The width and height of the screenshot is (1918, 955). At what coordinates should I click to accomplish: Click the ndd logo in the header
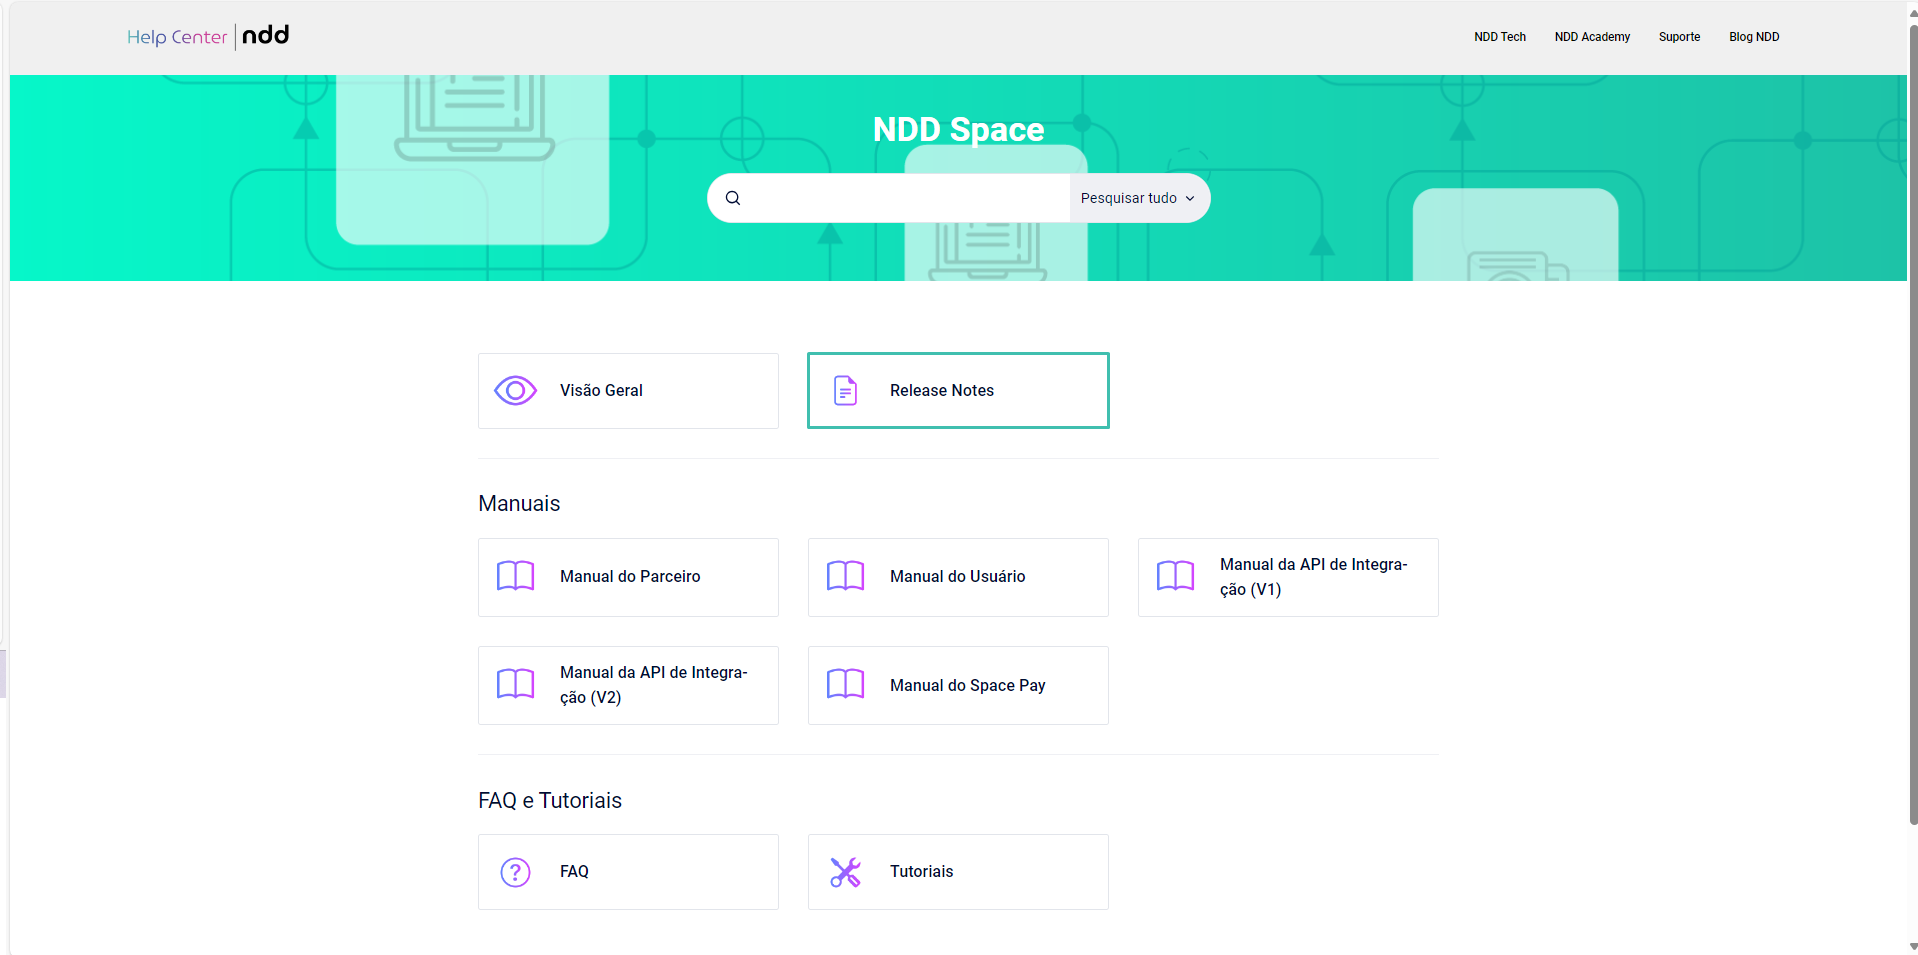pos(266,36)
